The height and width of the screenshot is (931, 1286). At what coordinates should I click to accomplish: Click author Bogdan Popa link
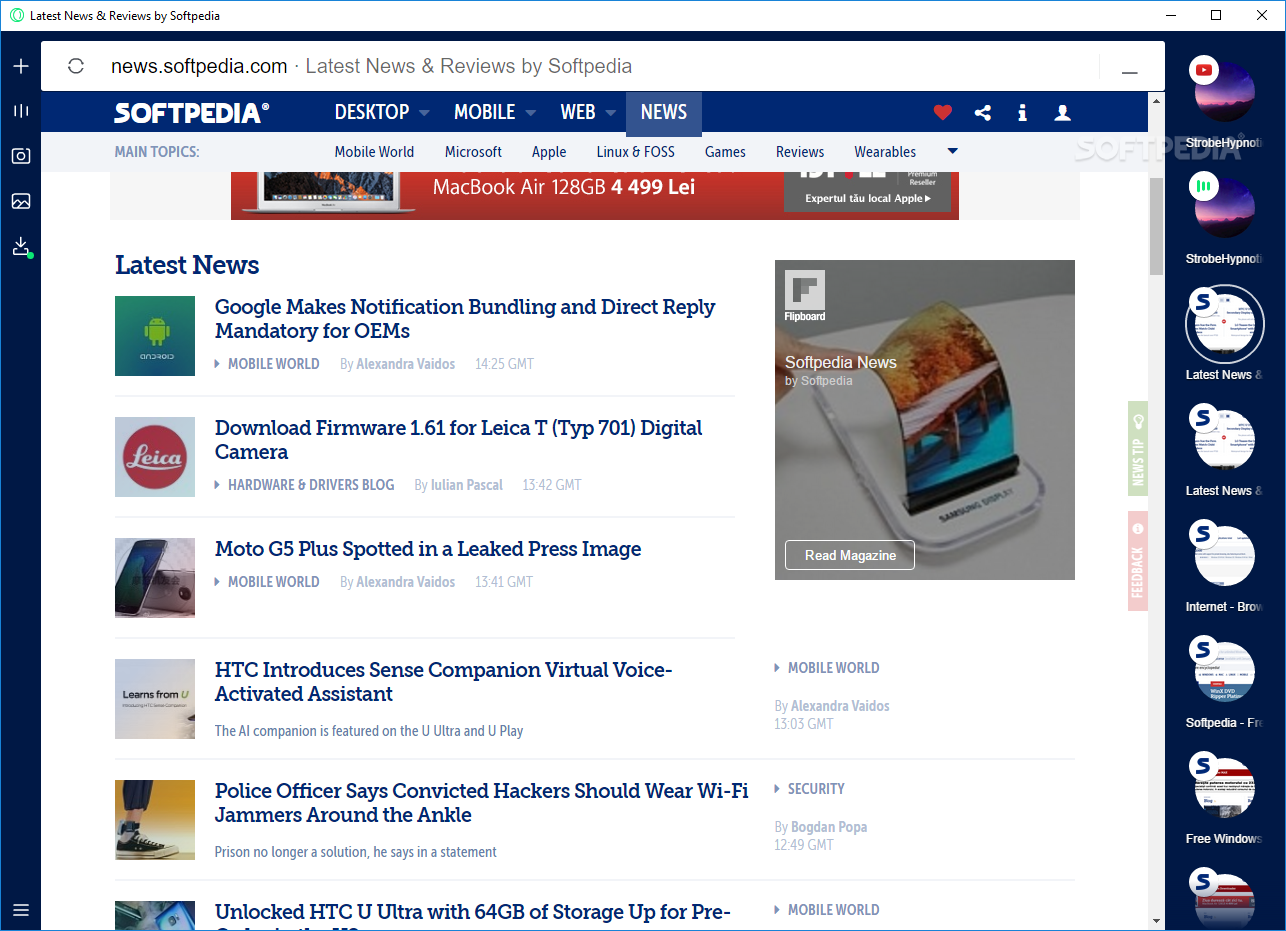coord(829,827)
